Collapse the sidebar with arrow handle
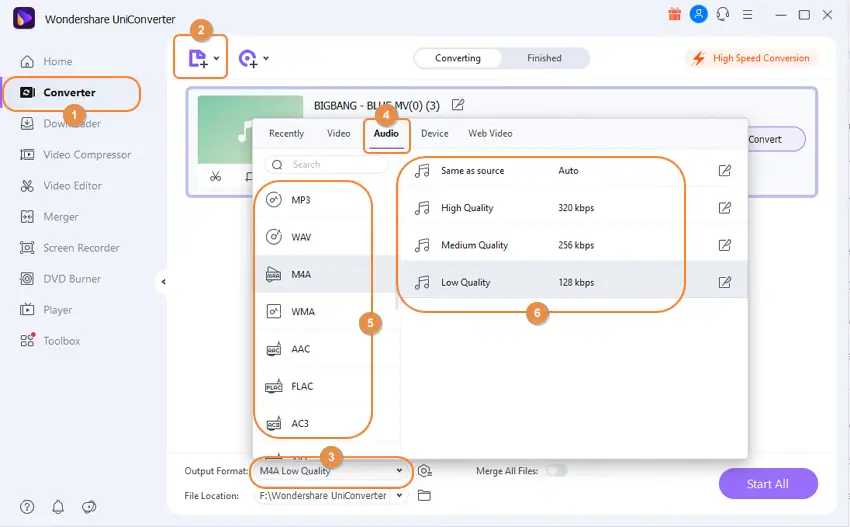The image size is (850, 527). 163,281
